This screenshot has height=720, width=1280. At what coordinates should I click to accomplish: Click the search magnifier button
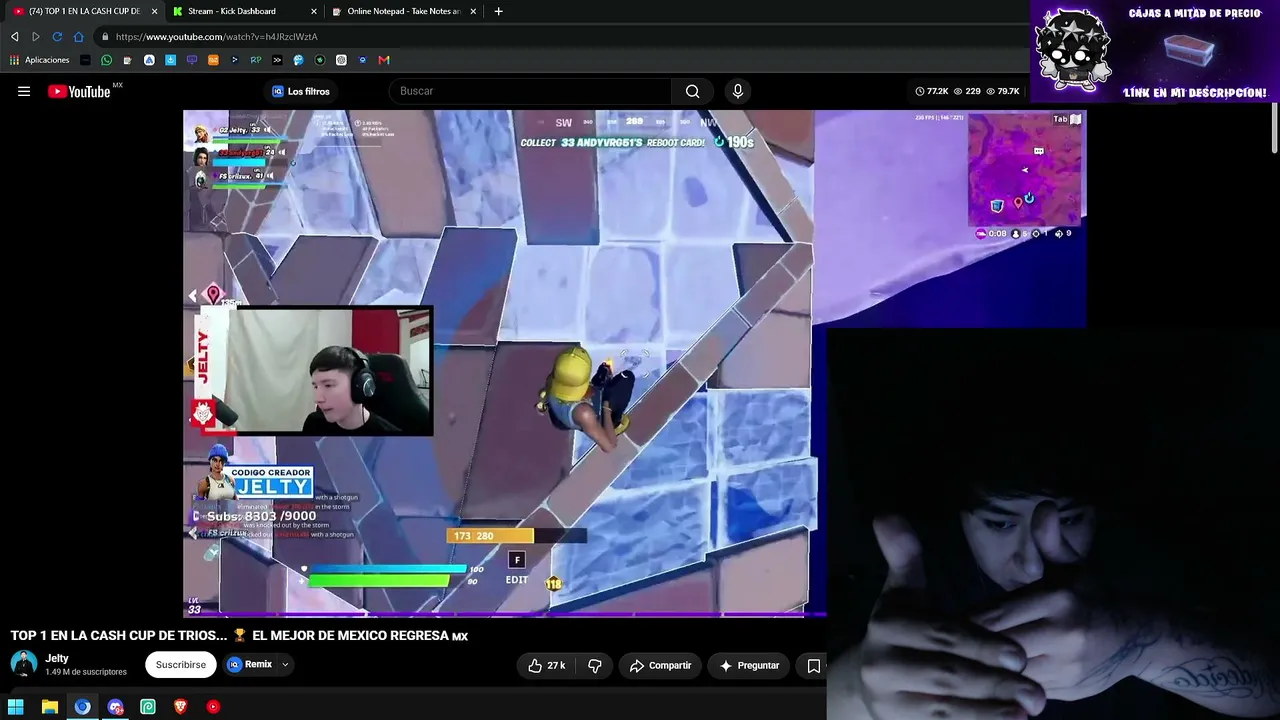692,91
